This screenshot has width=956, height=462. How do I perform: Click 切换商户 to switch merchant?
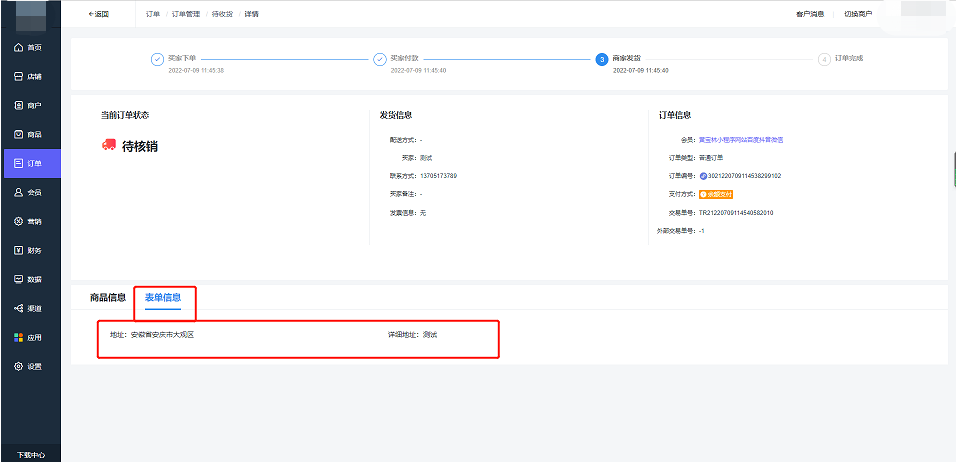click(858, 14)
